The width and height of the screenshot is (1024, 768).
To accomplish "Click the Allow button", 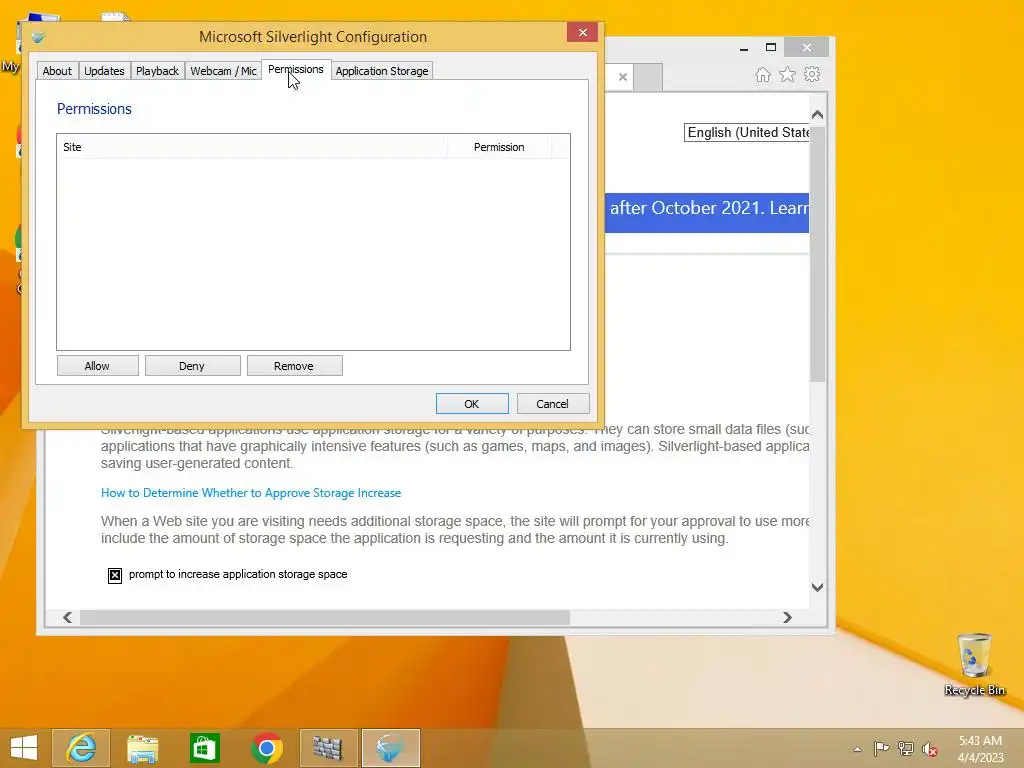I will pos(97,366).
